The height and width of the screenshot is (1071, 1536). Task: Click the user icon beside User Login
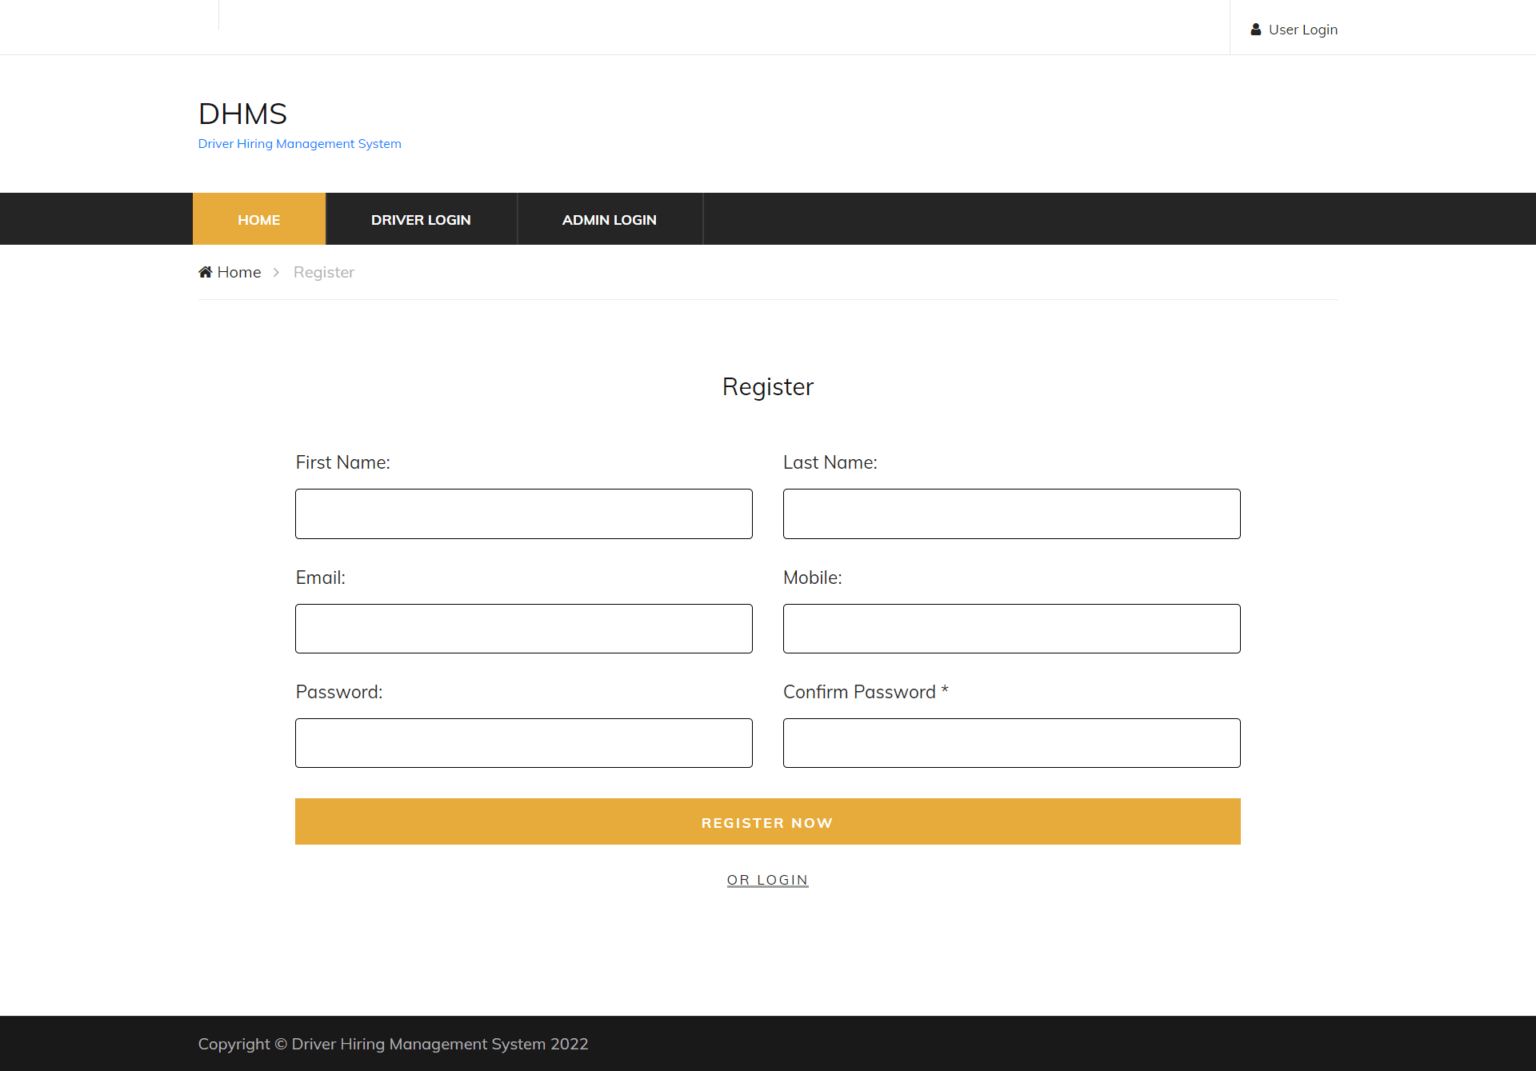1256,29
